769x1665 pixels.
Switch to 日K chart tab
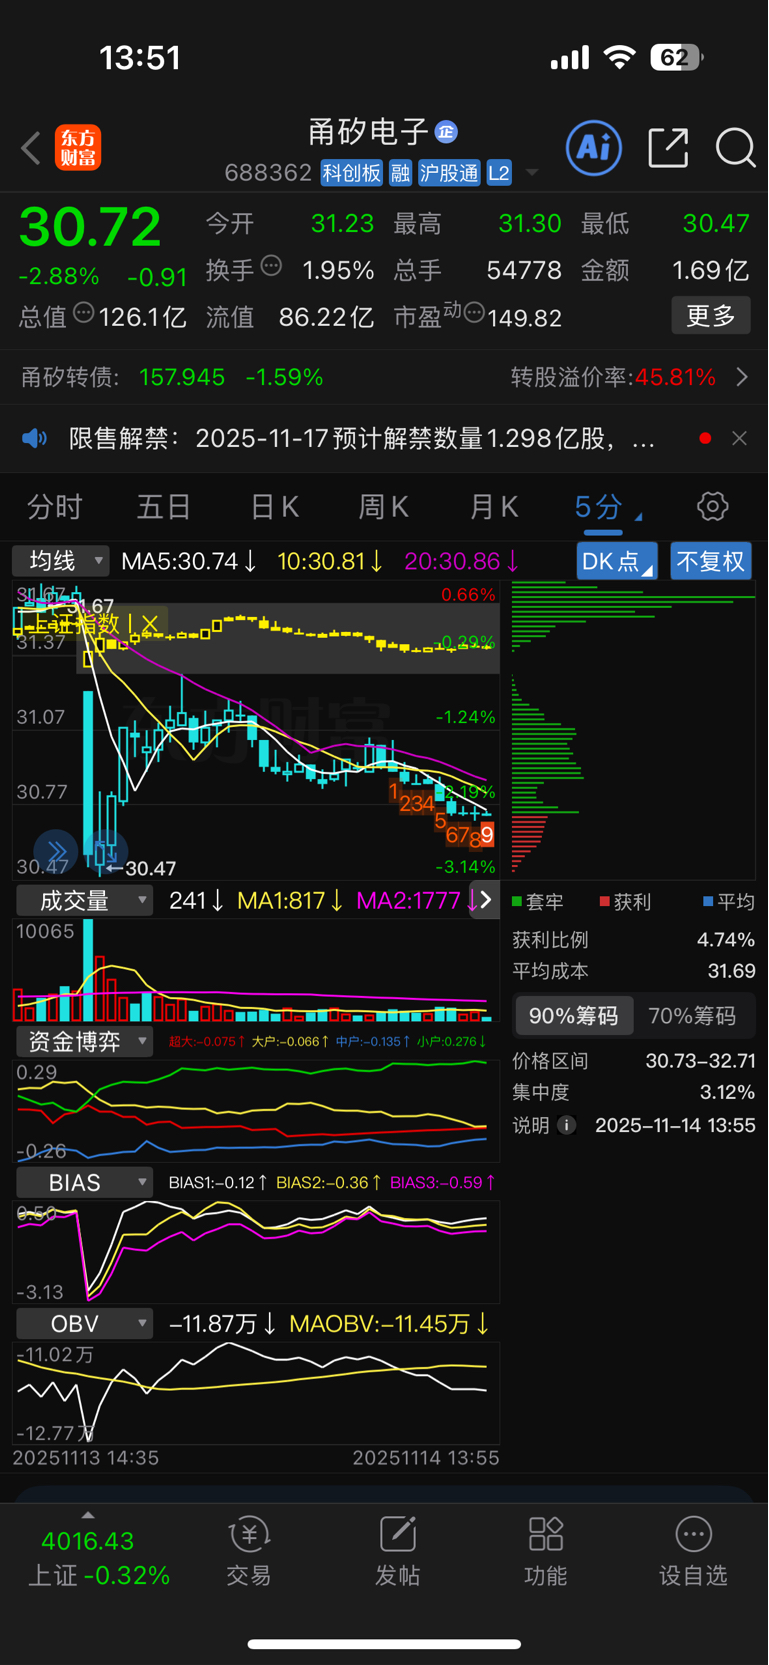275,507
